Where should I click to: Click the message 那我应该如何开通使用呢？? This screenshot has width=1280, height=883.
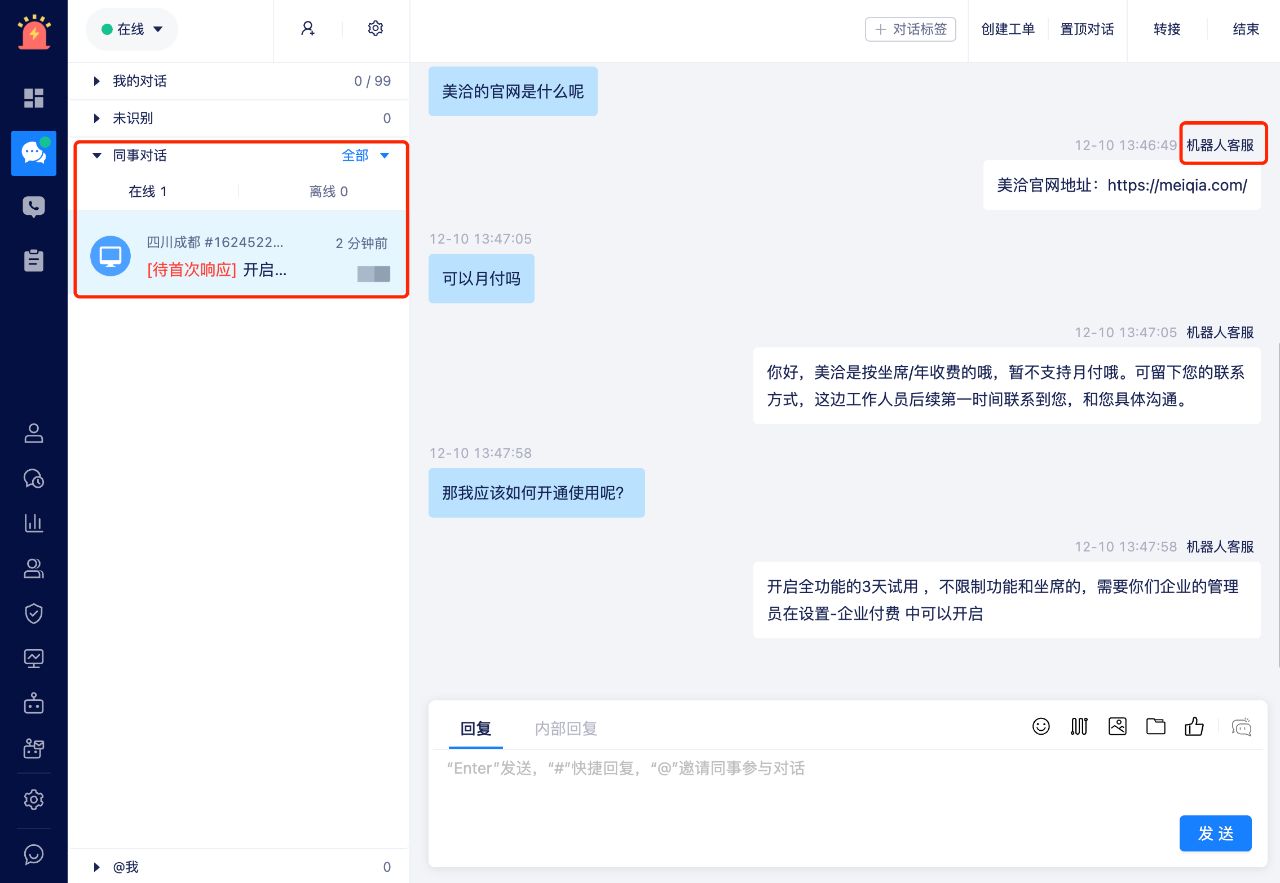[x=537, y=492]
